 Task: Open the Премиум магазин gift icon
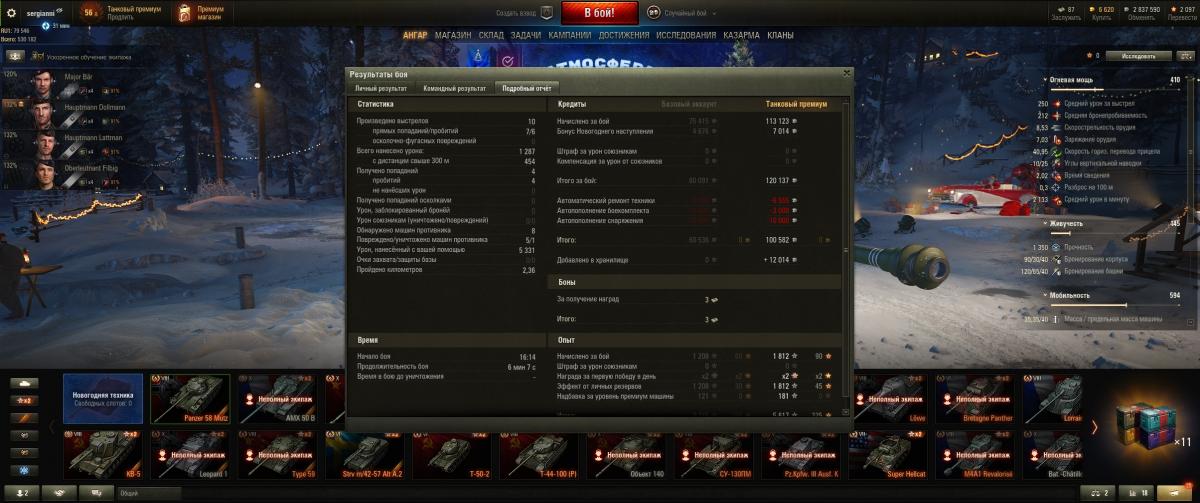click(186, 13)
